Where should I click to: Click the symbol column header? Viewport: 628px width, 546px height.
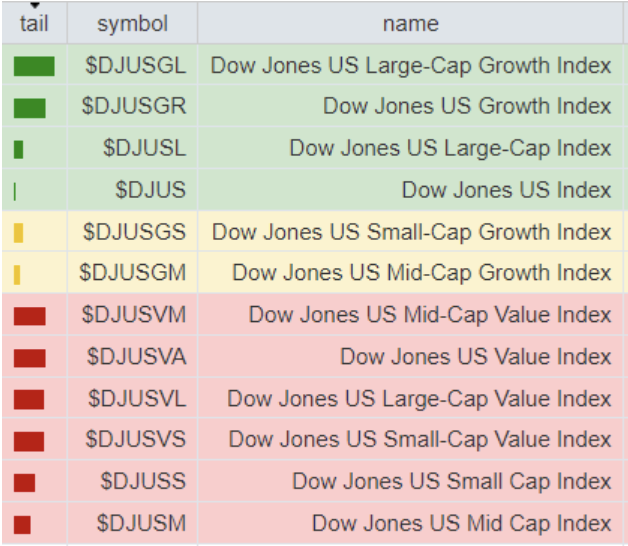click(132, 24)
